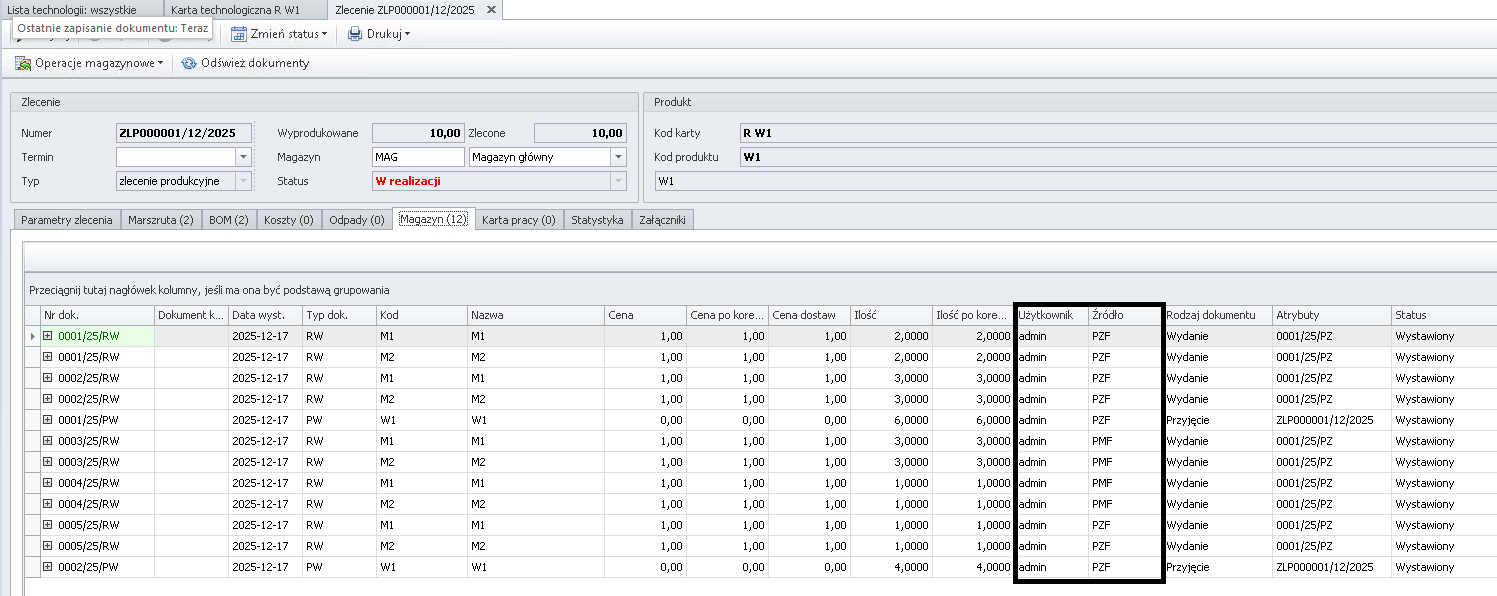The width and height of the screenshot is (1497, 596).
Task: Expand the 0005/25/RW row with code M2
Action: (x=47, y=546)
